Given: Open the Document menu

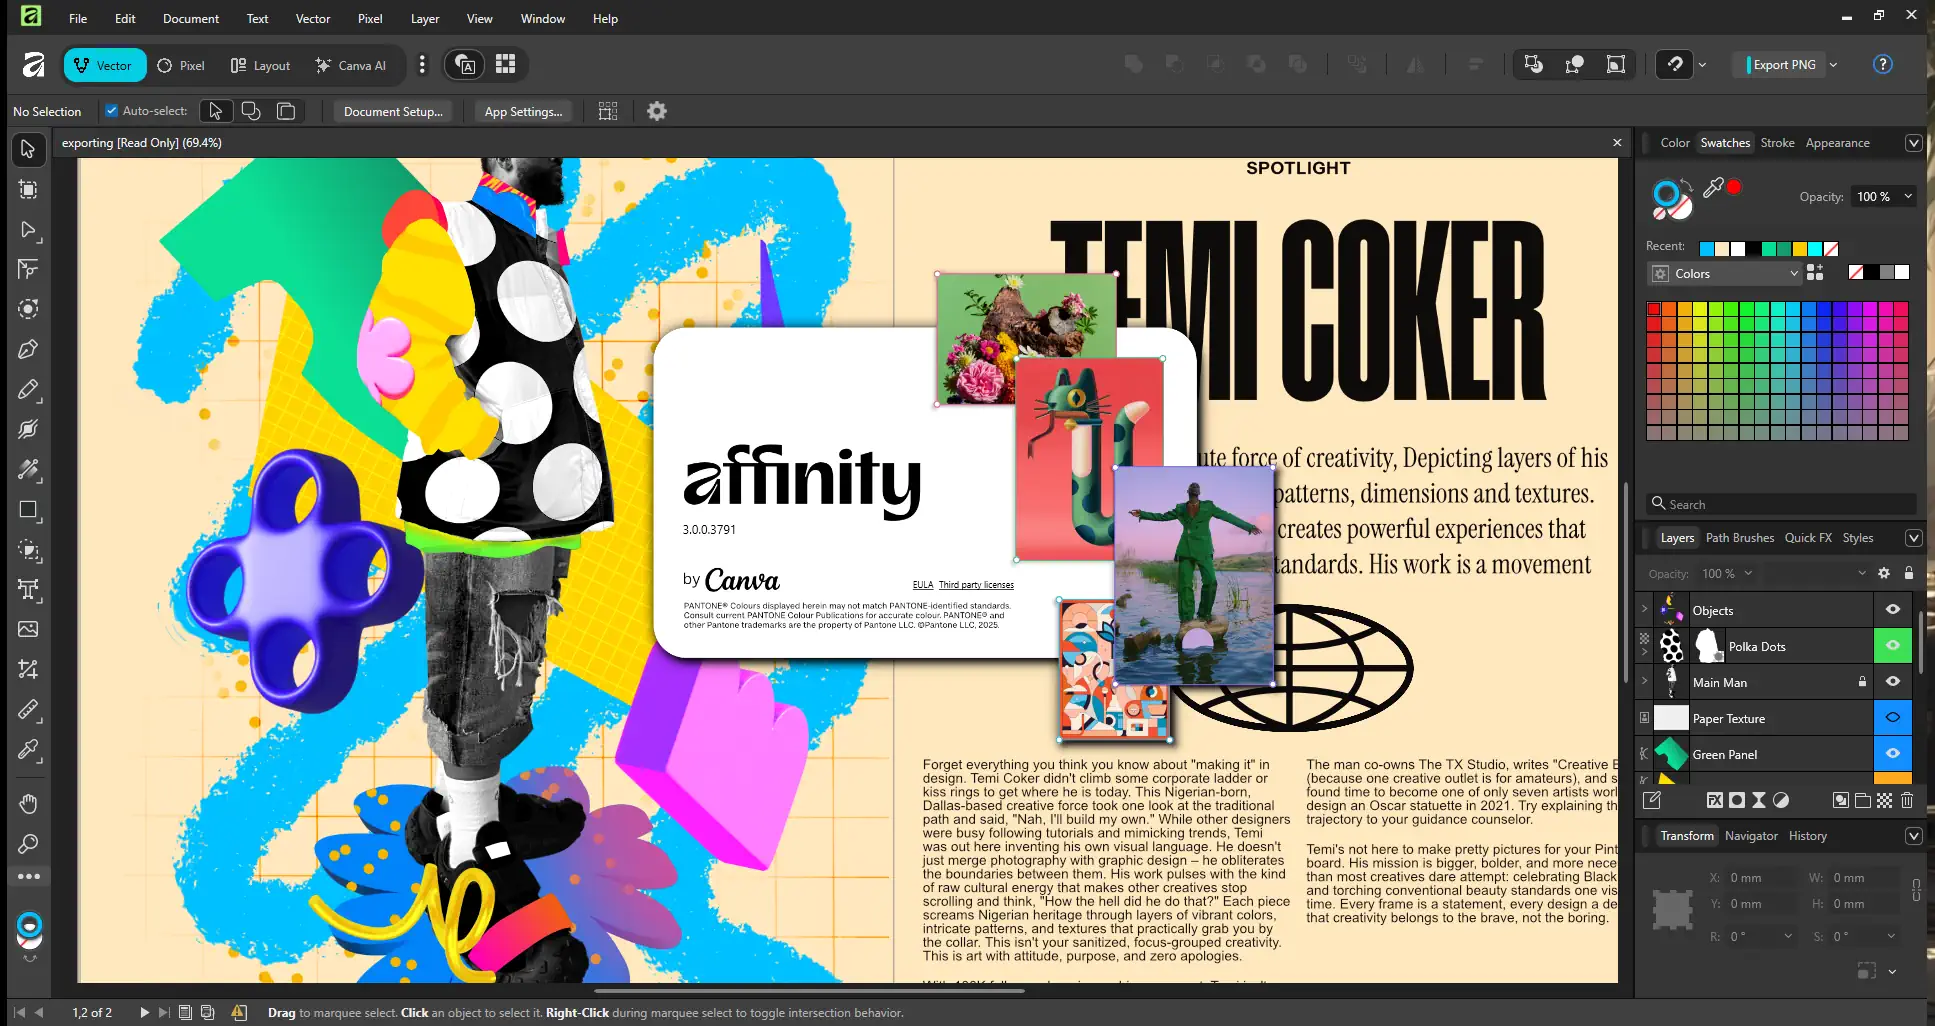Looking at the screenshot, I should (191, 18).
